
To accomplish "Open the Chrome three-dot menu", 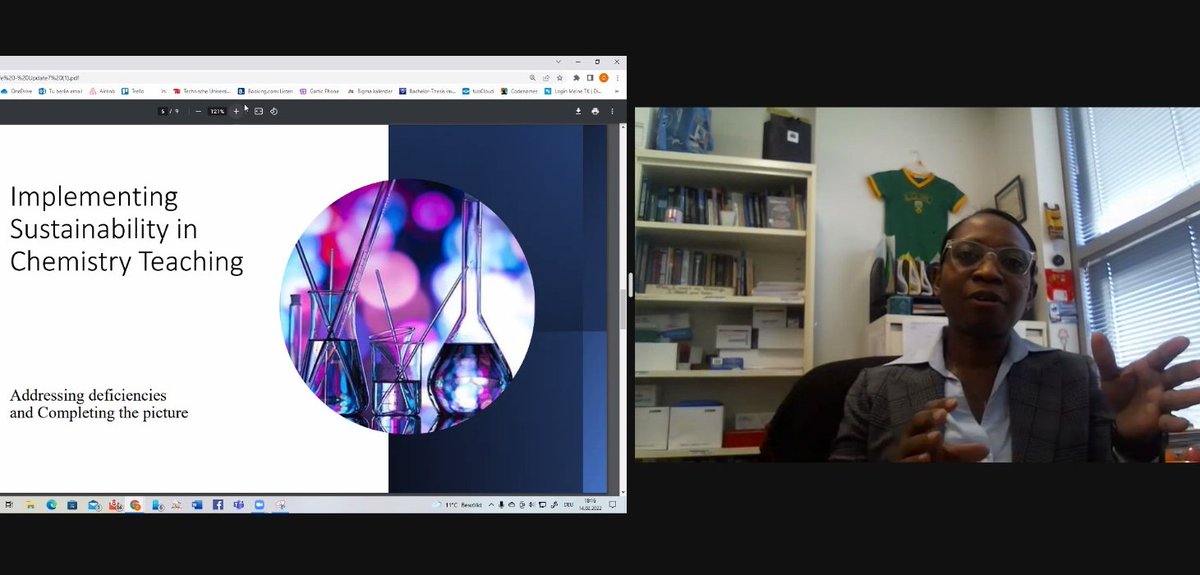I will point(618,77).
